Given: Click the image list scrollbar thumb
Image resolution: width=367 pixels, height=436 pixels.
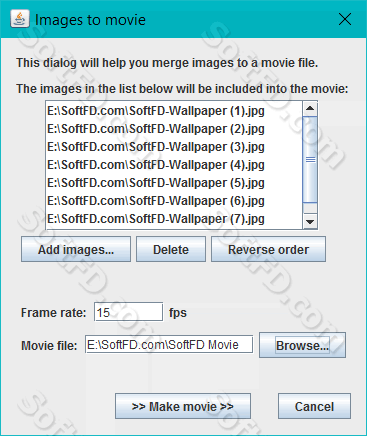Looking at the screenshot, I should tap(310, 159).
